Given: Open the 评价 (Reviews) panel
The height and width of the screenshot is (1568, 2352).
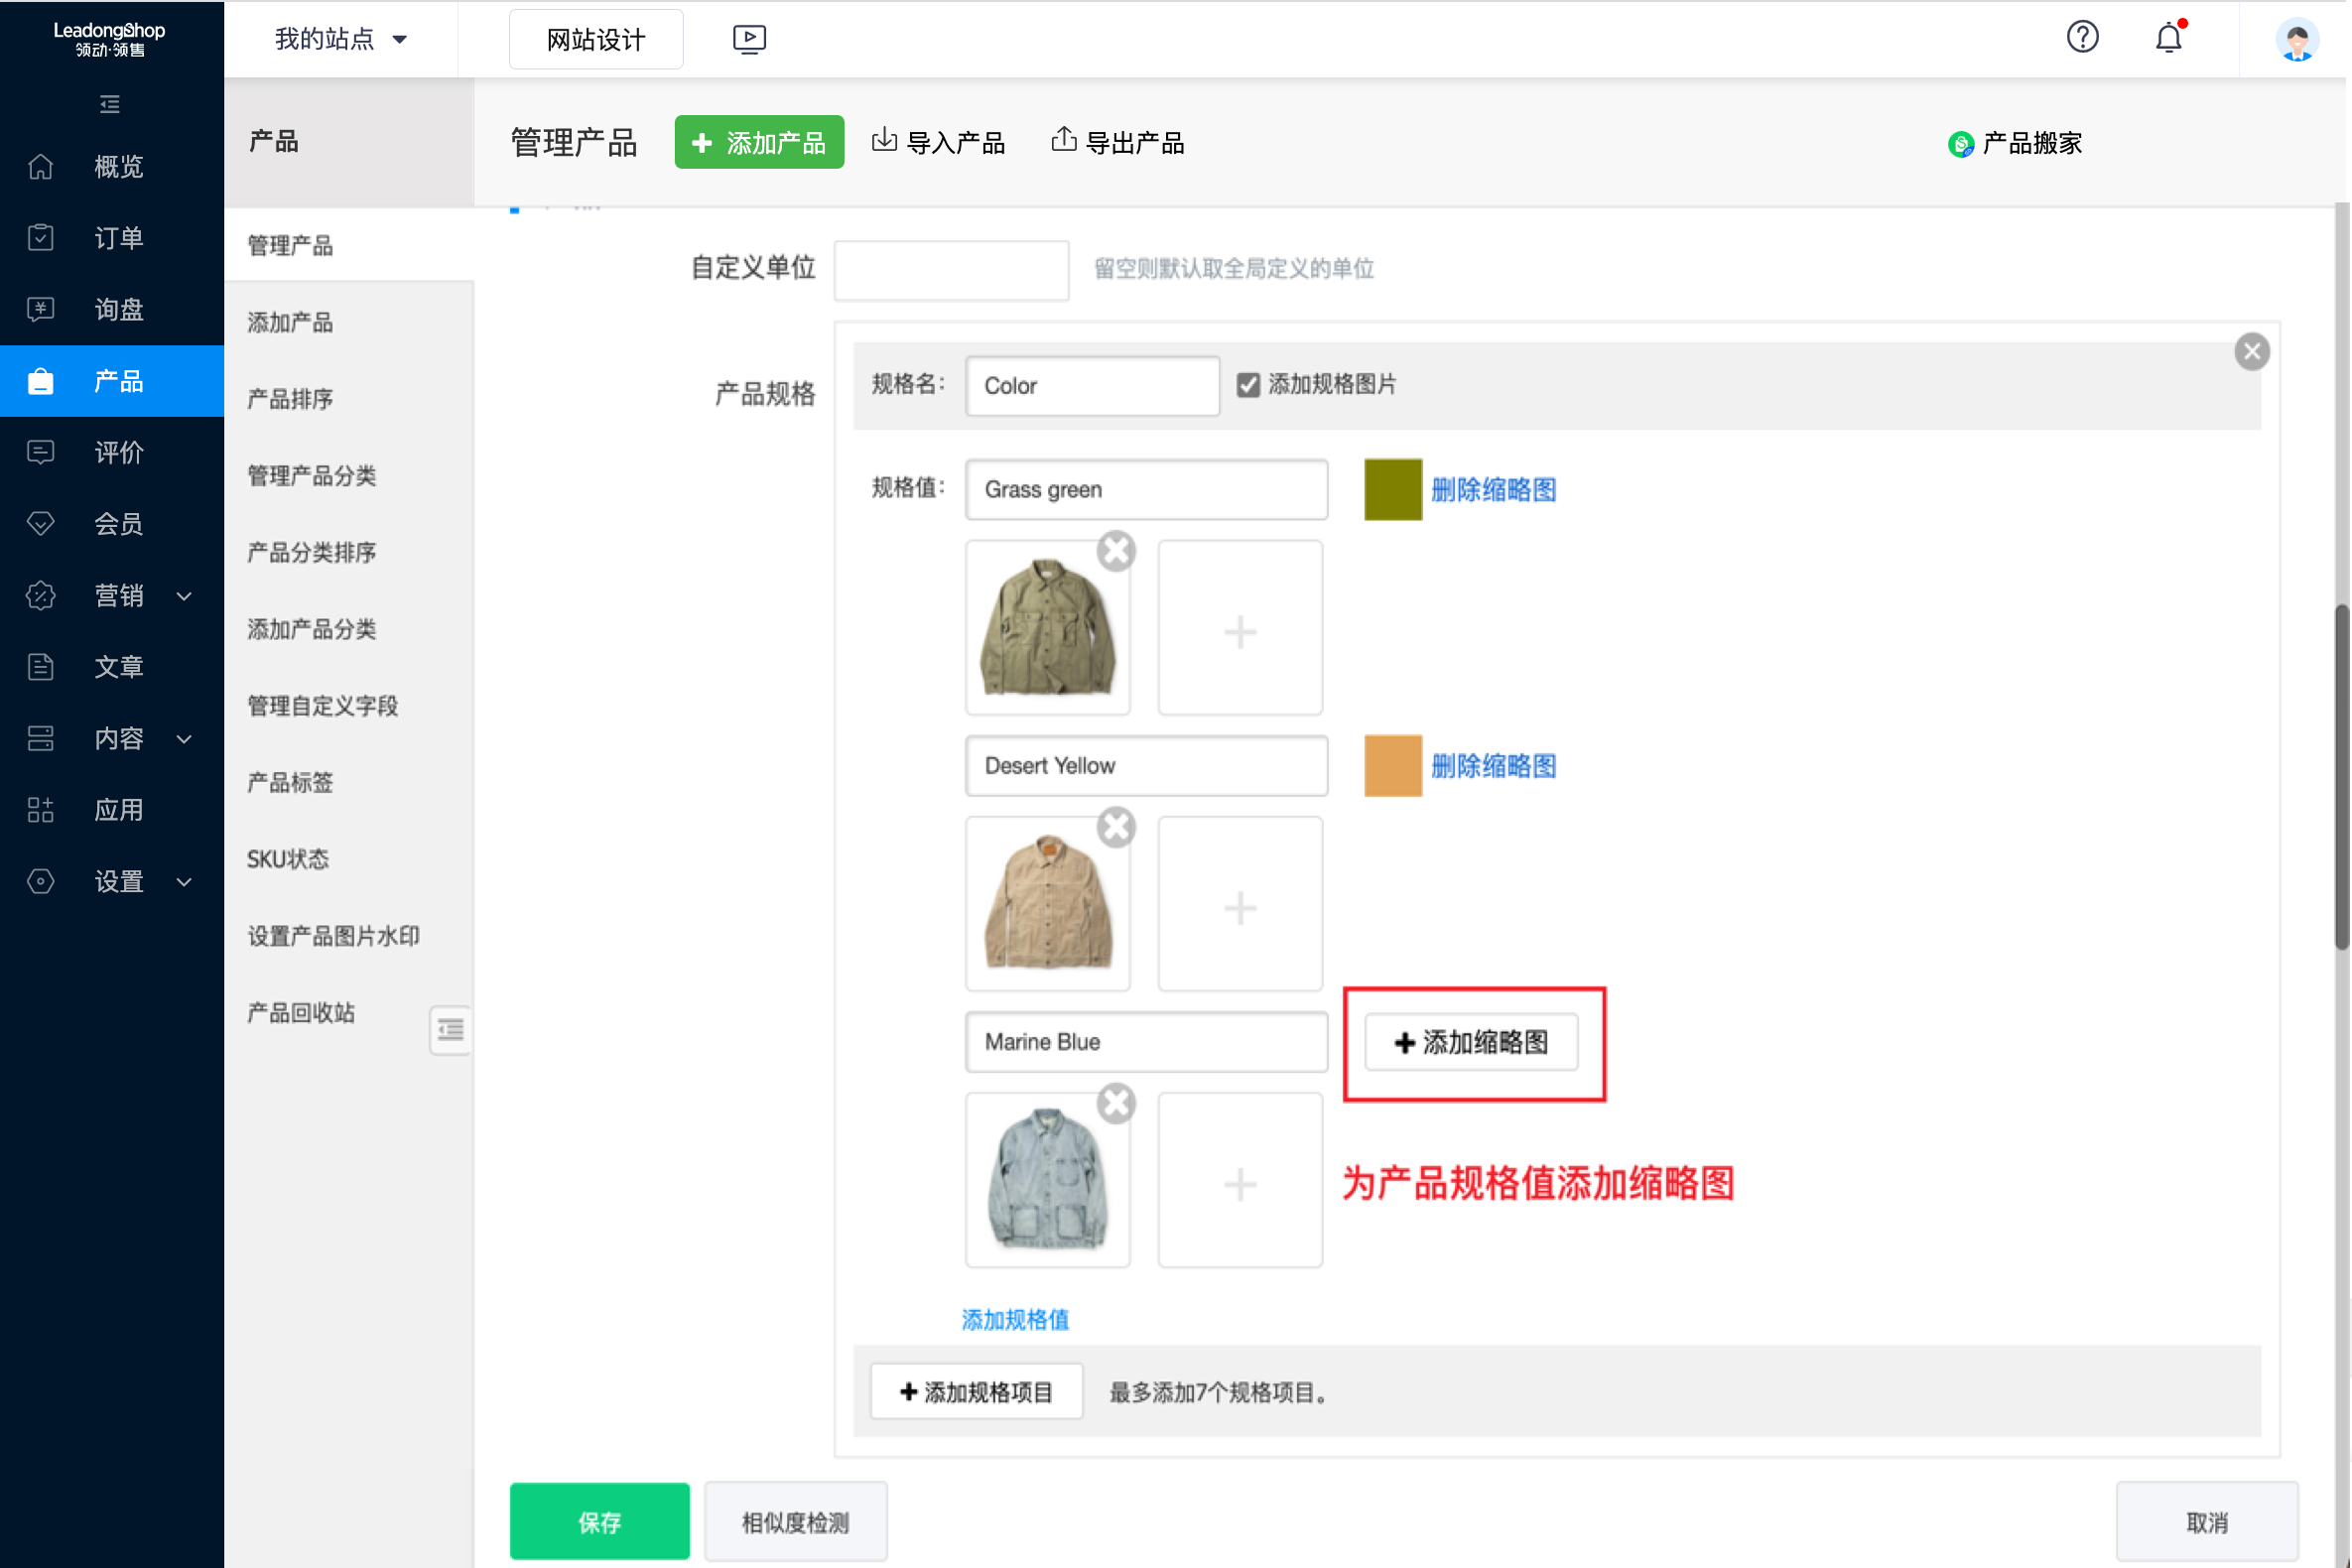Looking at the screenshot, I should (x=117, y=452).
